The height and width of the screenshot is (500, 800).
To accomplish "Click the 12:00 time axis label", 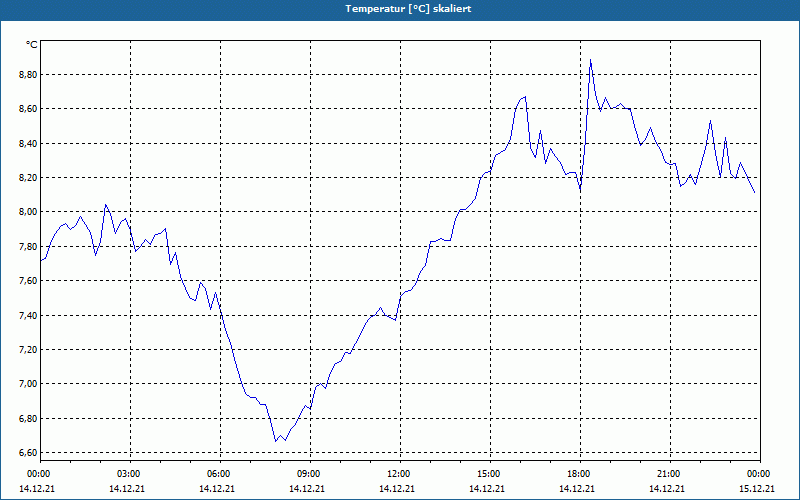I will [x=397, y=474].
